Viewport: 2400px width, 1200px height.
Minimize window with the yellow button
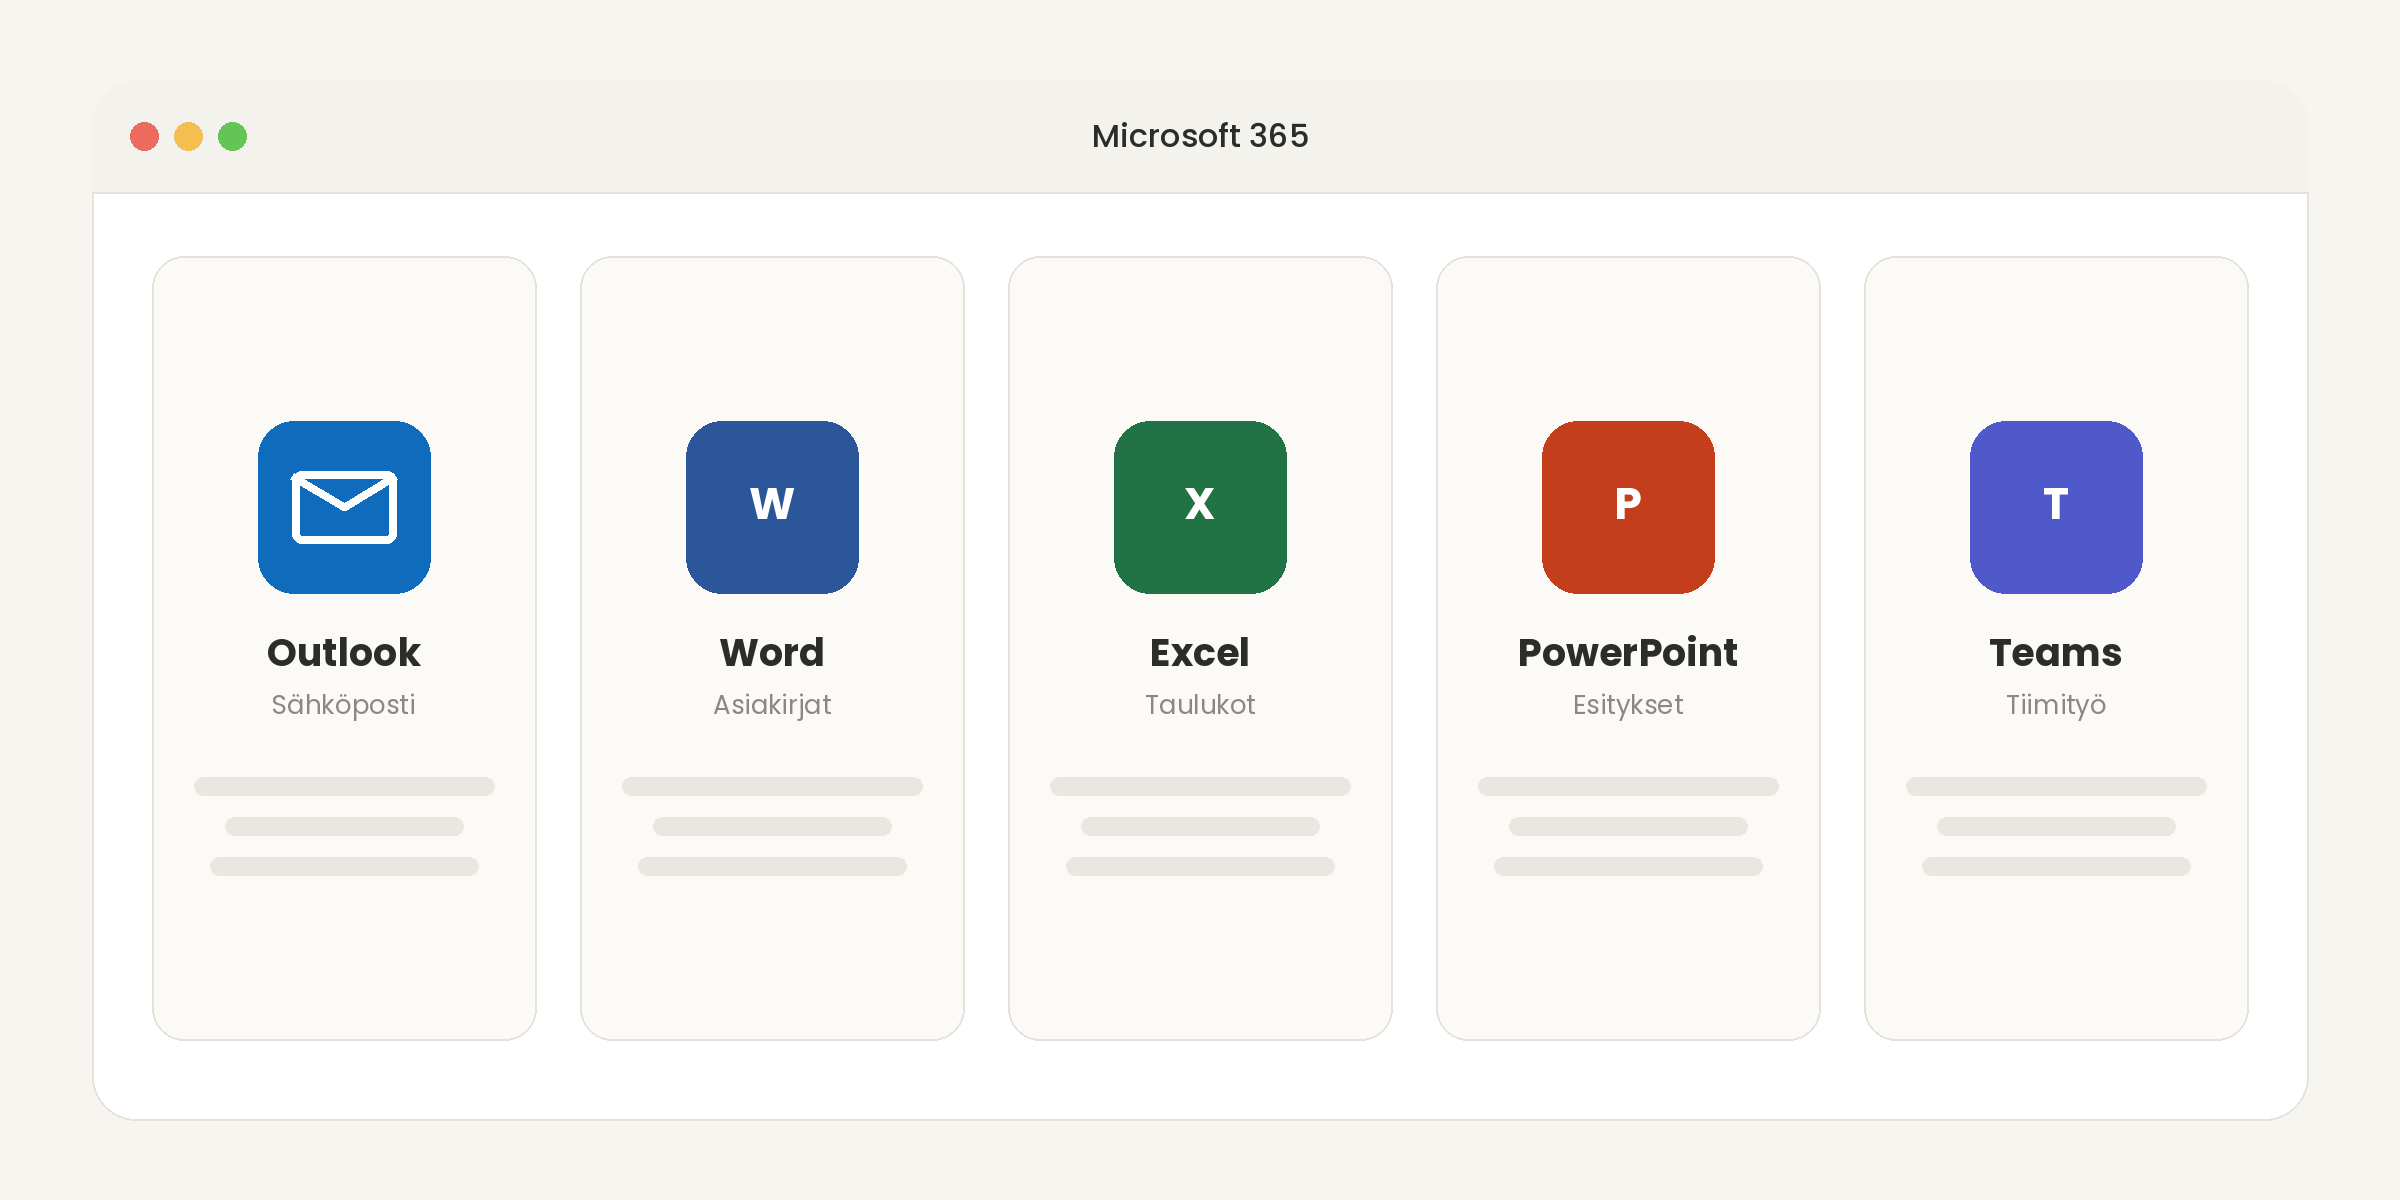coord(189,136)
